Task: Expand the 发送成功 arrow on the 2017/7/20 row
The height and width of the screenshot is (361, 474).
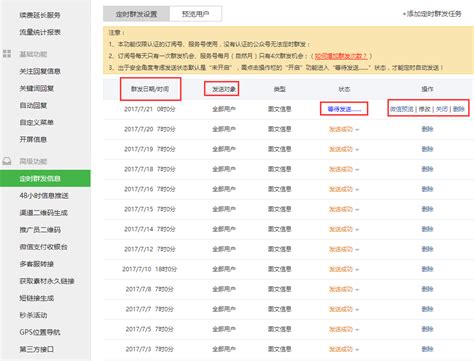Action: 357,130
